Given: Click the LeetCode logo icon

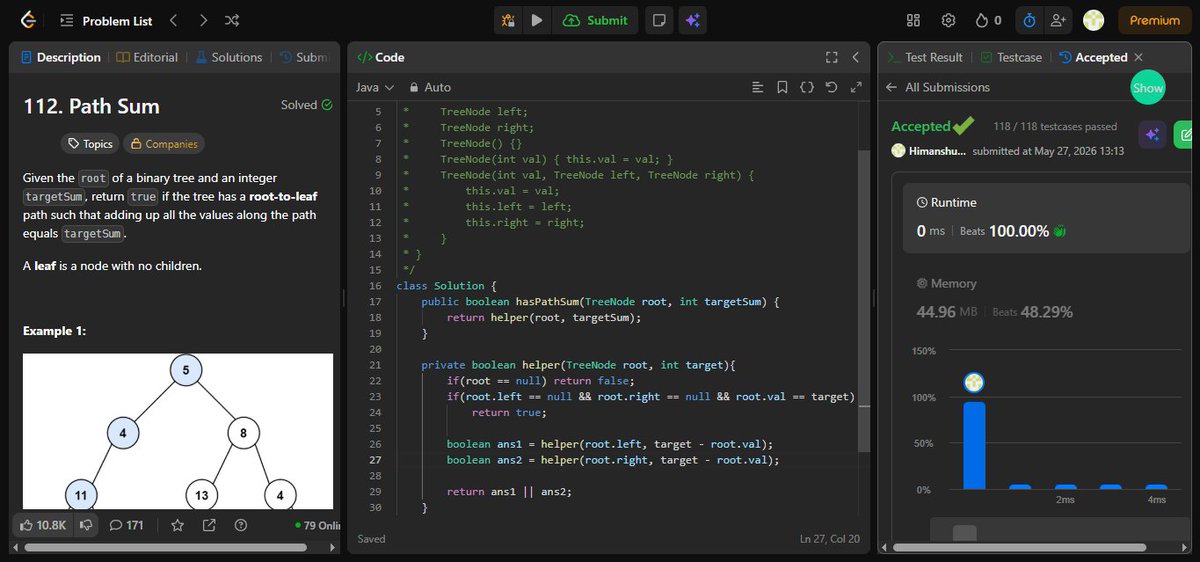Looking at the screenshot, I should point(26,20).
